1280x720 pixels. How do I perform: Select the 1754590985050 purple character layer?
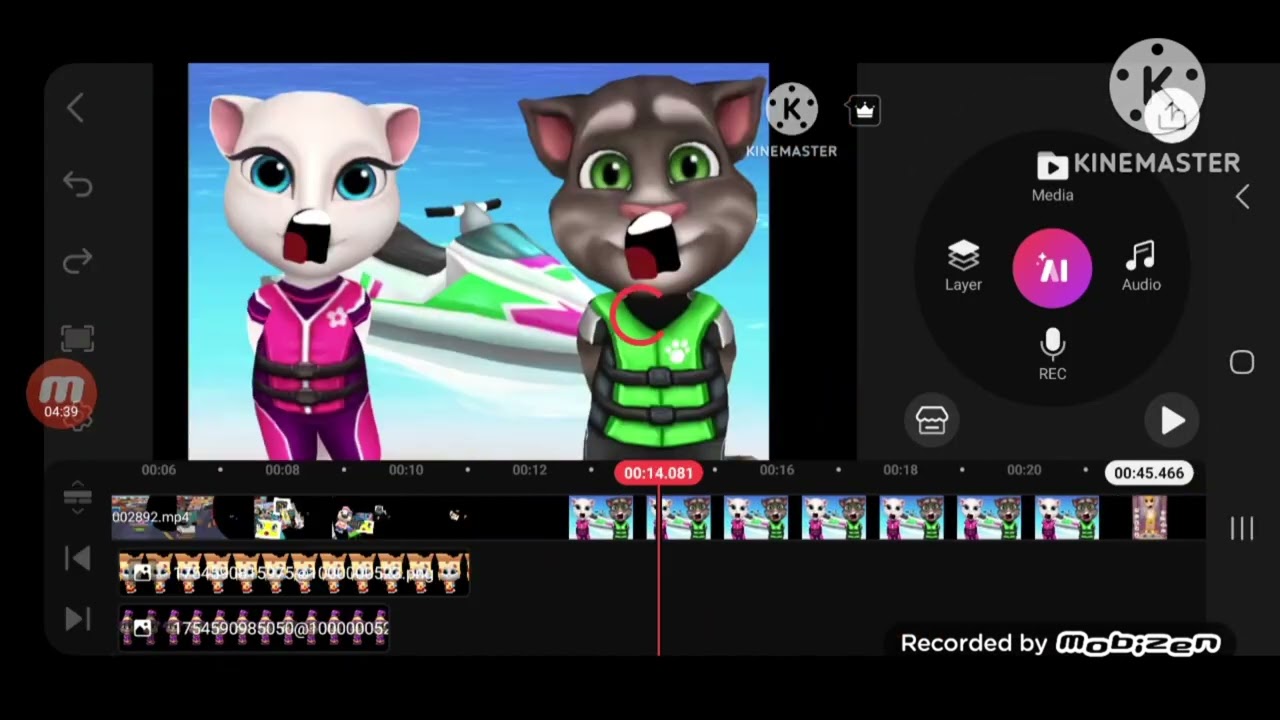tap(254, 628)
